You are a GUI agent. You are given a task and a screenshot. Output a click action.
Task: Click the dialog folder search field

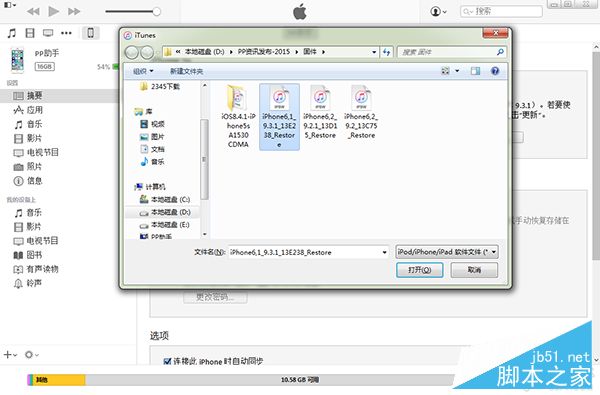(452, 52)
